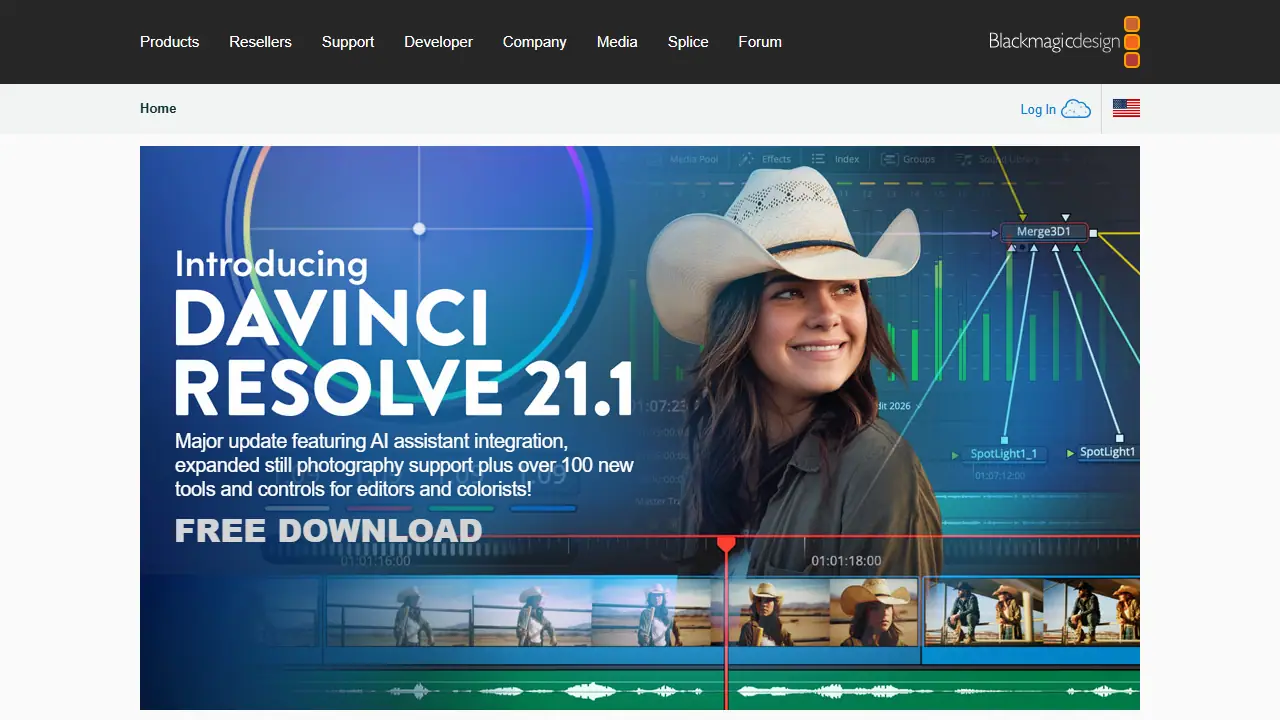Click the red playhead marker on timeline

point(726,545)
